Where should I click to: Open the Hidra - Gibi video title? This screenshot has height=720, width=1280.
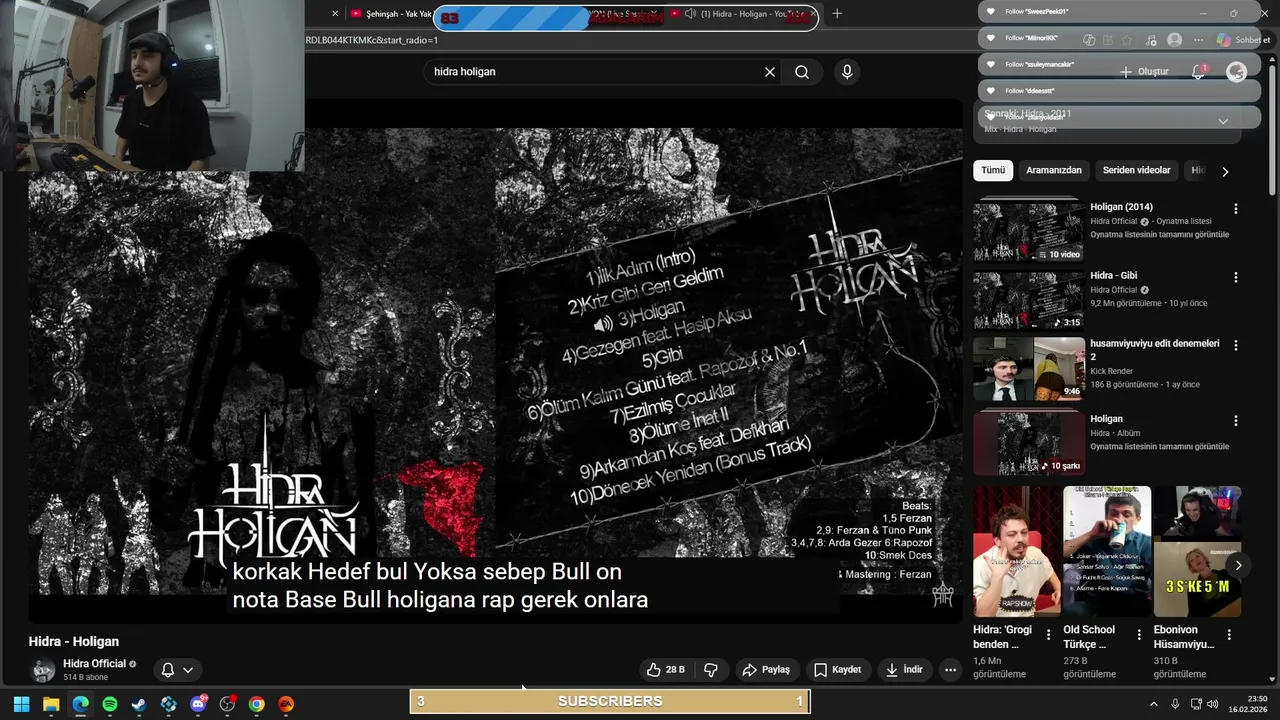tap(1114, 275)
